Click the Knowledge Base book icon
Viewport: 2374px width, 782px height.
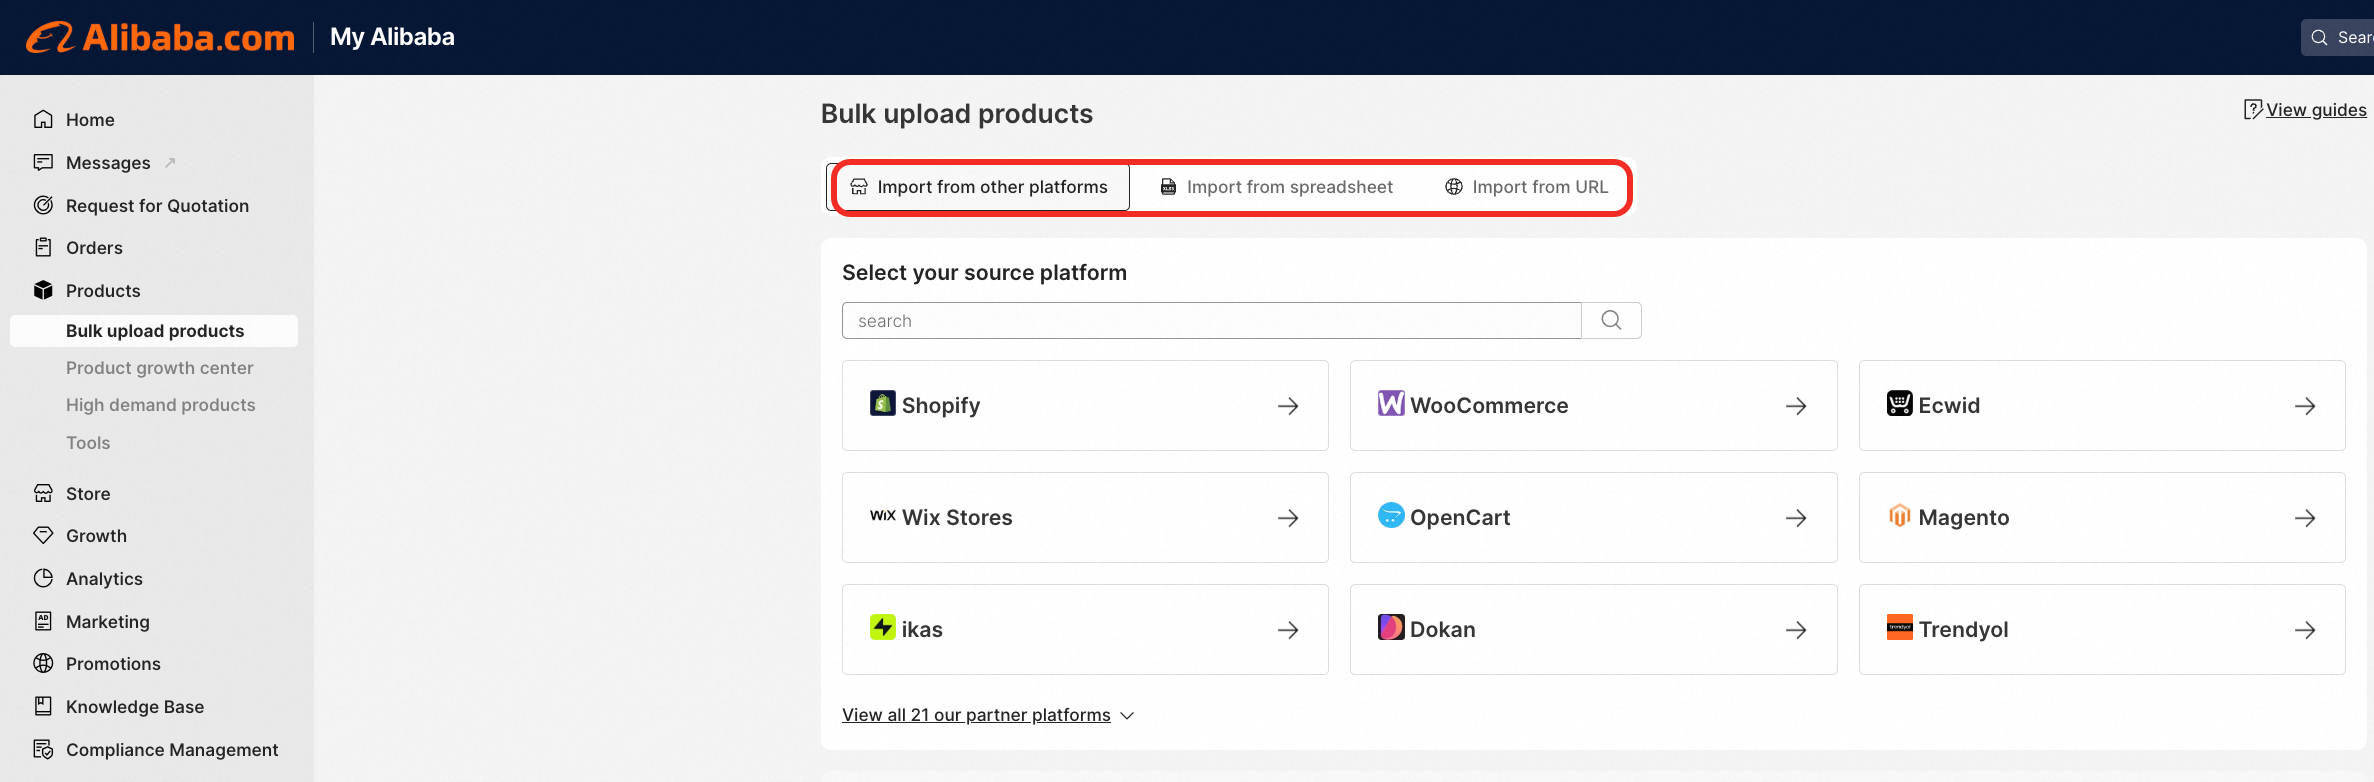coord(43,706)
